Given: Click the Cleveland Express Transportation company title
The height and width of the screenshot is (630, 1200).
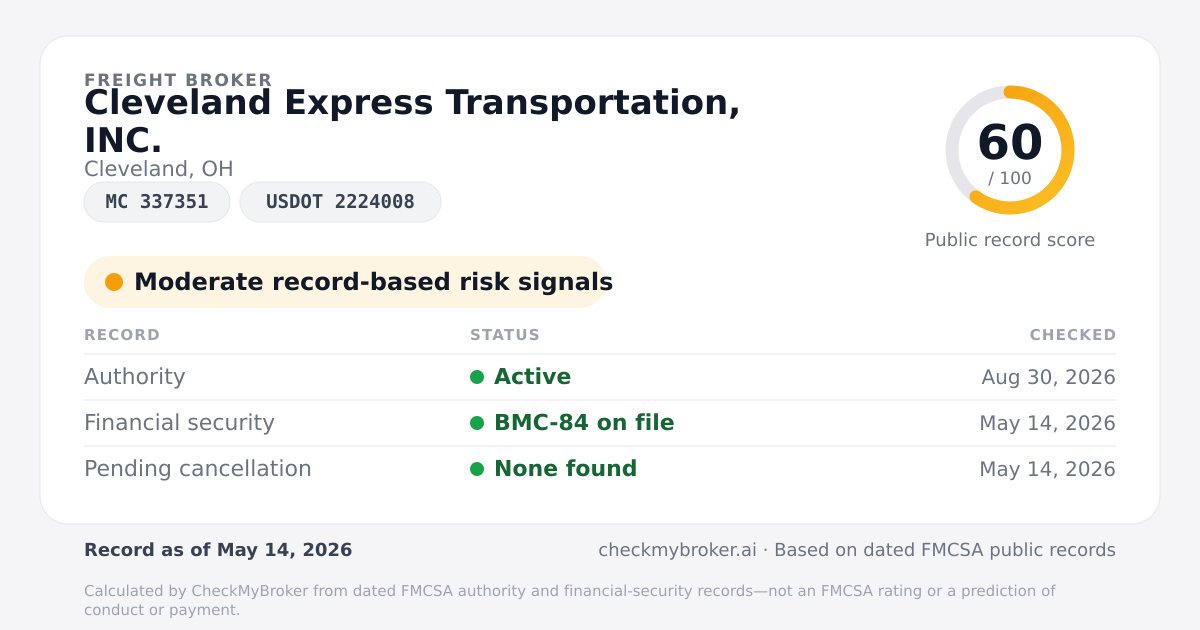Looking at the screenshot, I should (x=412, y=121).
